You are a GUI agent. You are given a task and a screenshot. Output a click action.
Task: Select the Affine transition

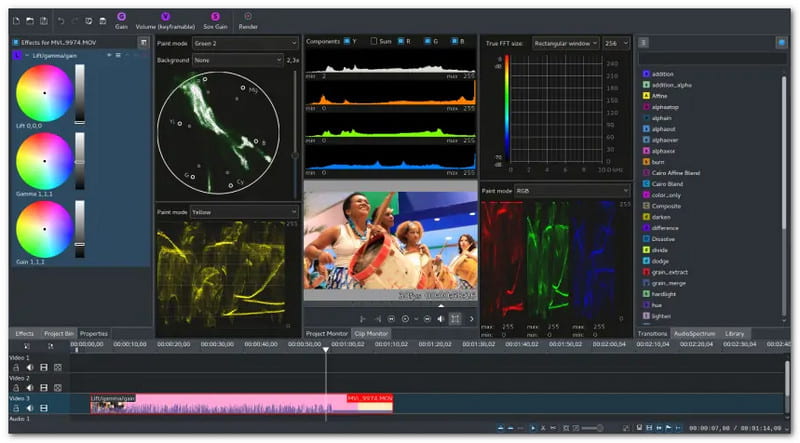659,96
